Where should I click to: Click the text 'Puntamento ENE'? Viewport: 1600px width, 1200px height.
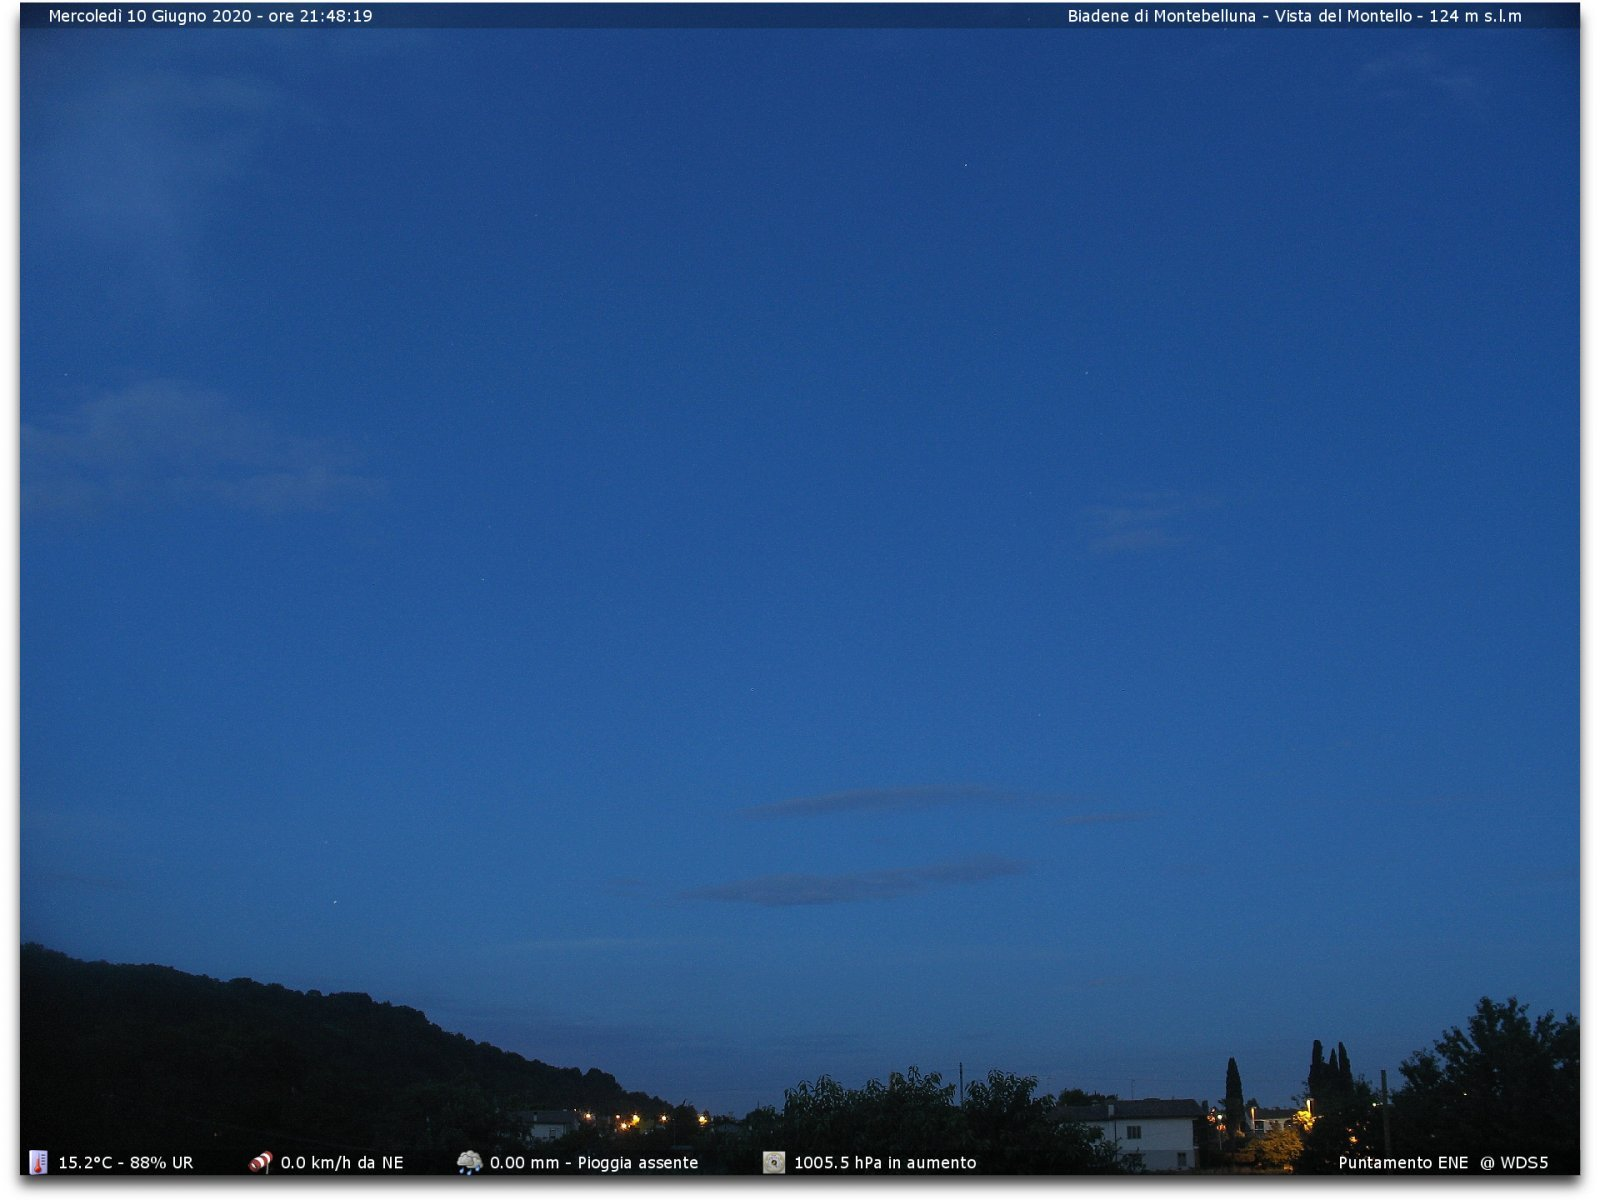coord(1403,1163)
